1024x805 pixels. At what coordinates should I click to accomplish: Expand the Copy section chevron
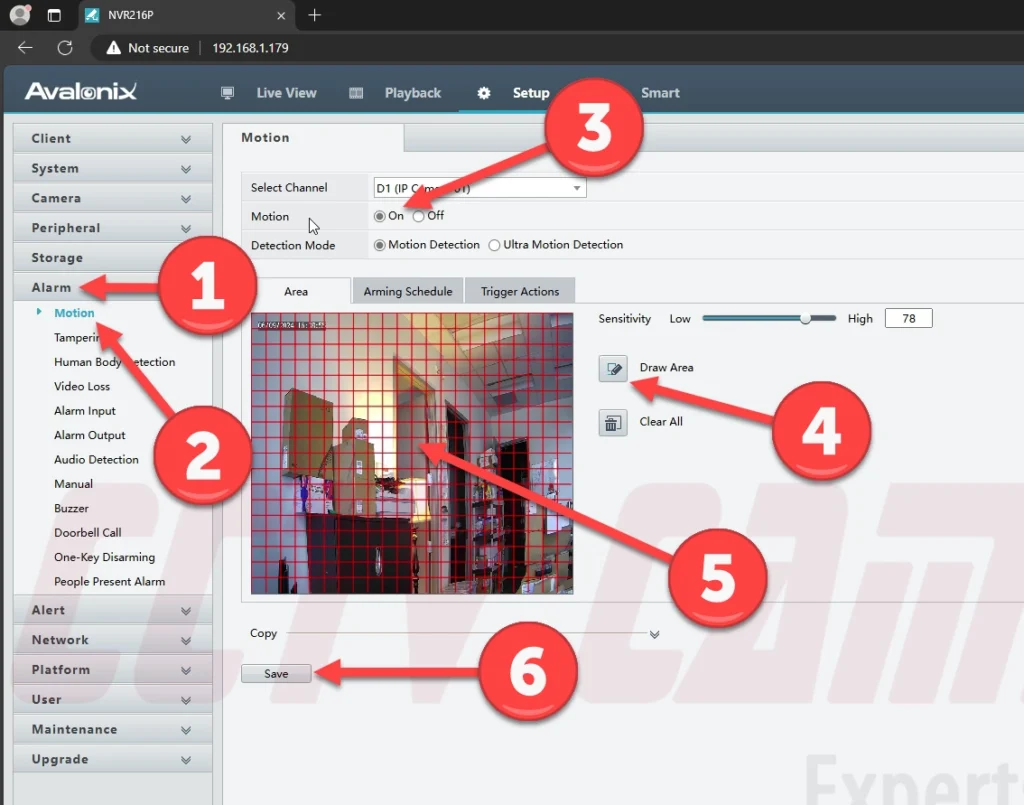click(x=655, y=634)
